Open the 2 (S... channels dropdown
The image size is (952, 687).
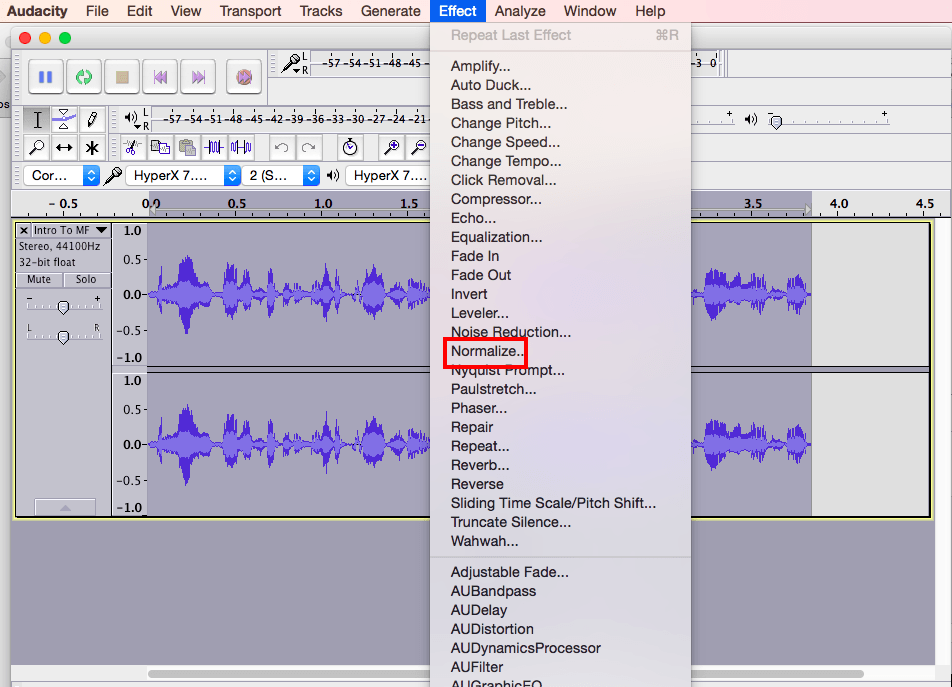280,176
